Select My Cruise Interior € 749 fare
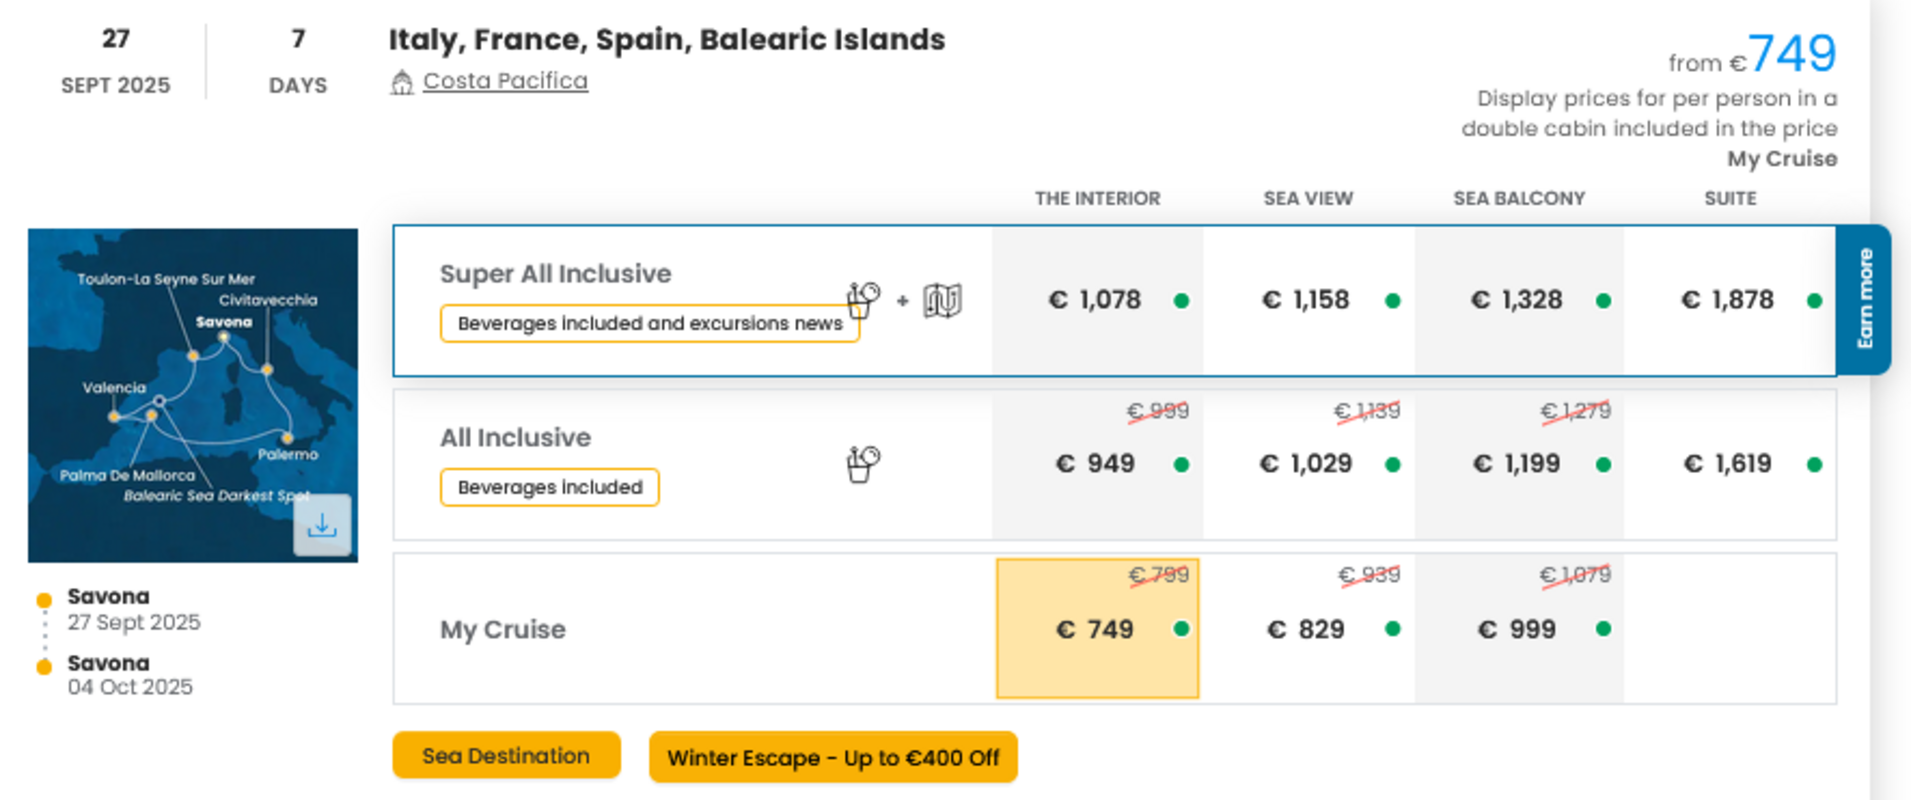Viewport: 1911px width, 800px height. [1097, 628]
